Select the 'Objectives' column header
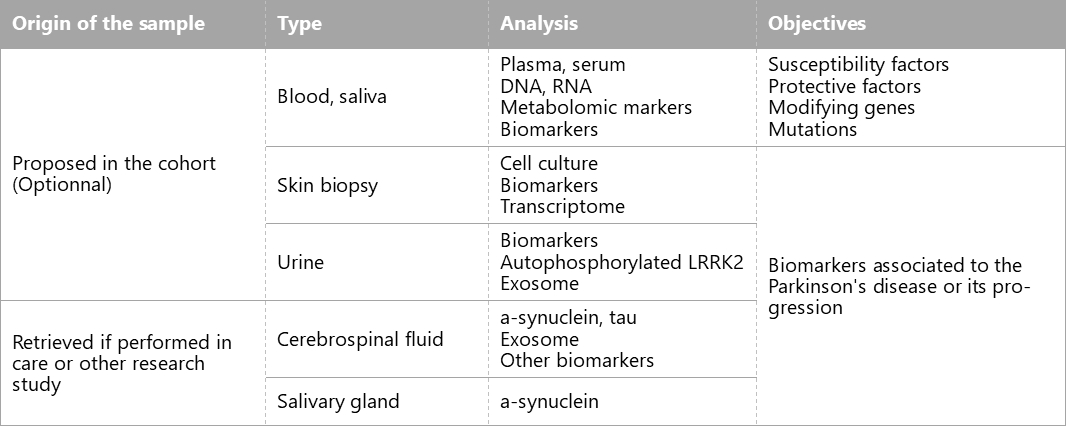1066x426 pixels. point(817,24)
